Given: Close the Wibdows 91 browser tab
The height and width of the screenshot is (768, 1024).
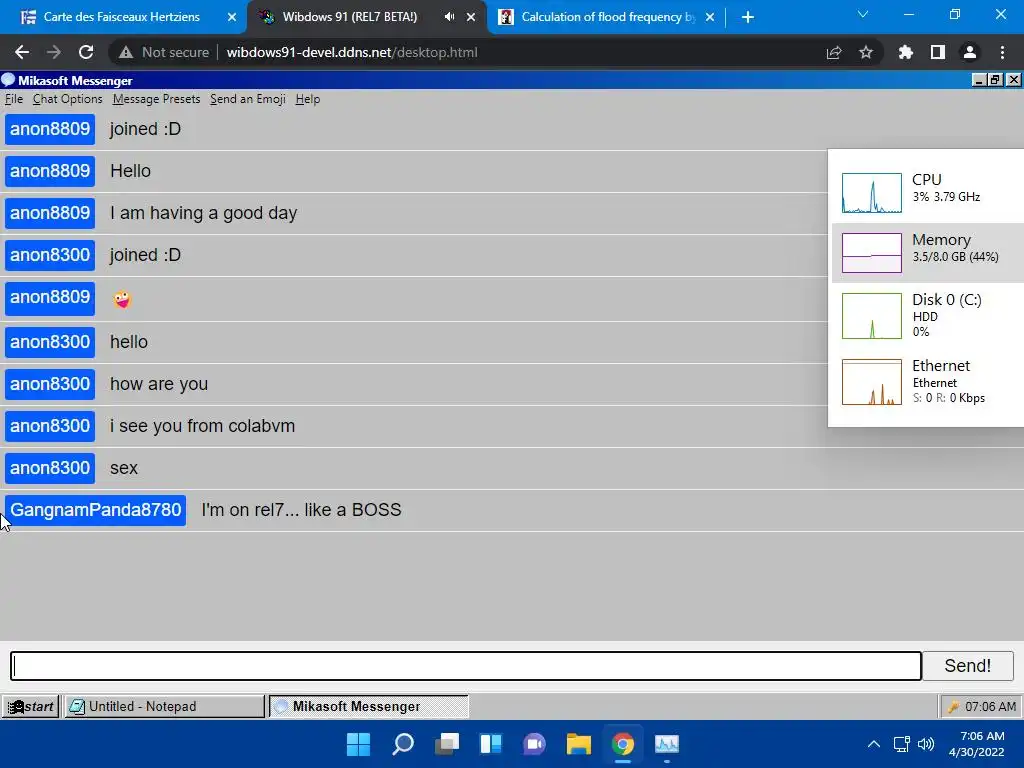Looking at the screenshot, I should pos(471,18).
